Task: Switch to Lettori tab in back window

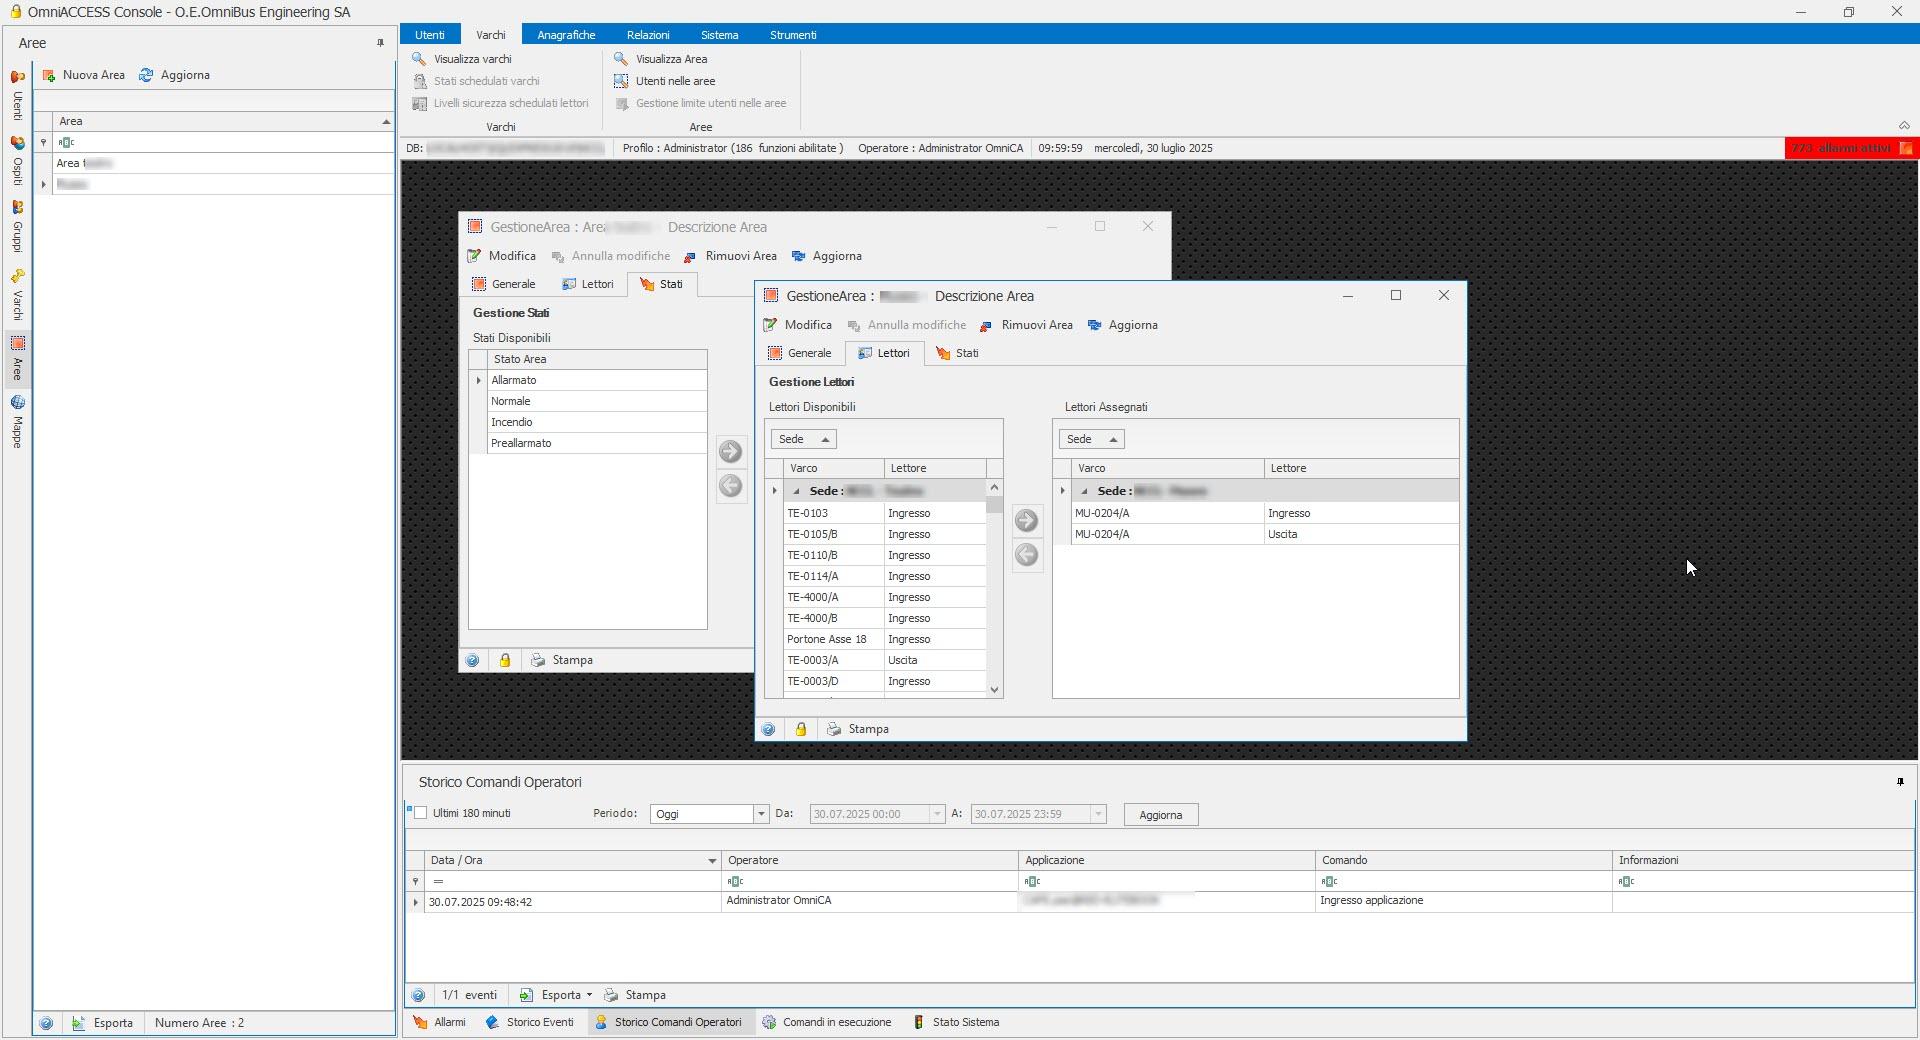Action: 587,284
